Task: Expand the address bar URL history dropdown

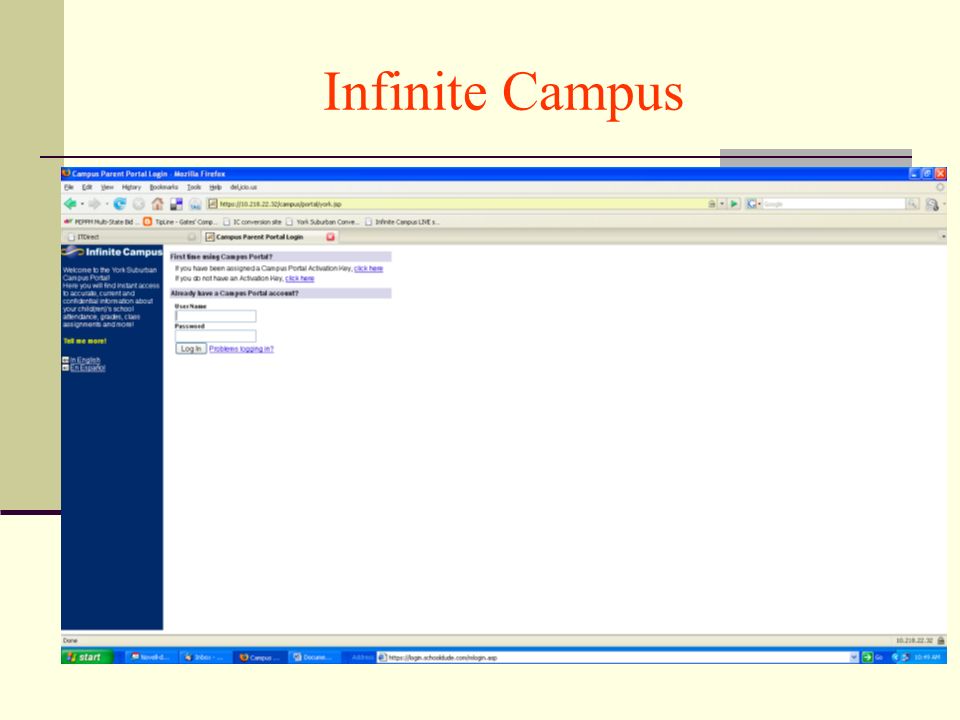Action: (722, 204)
